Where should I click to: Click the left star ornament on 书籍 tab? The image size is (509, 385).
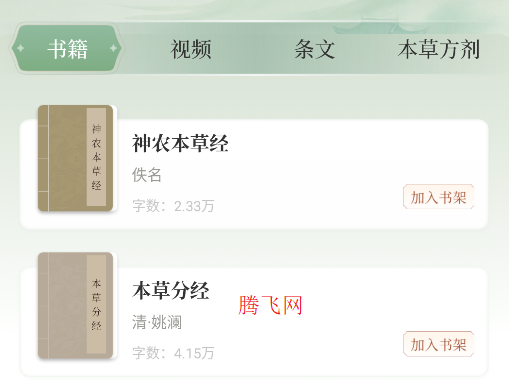(x=21, y=48)
